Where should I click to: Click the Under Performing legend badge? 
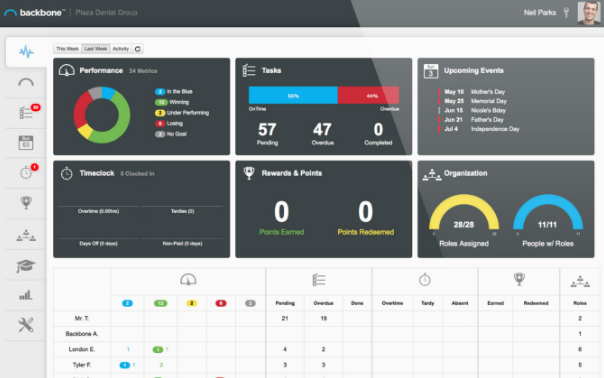[x=160, y=113]
